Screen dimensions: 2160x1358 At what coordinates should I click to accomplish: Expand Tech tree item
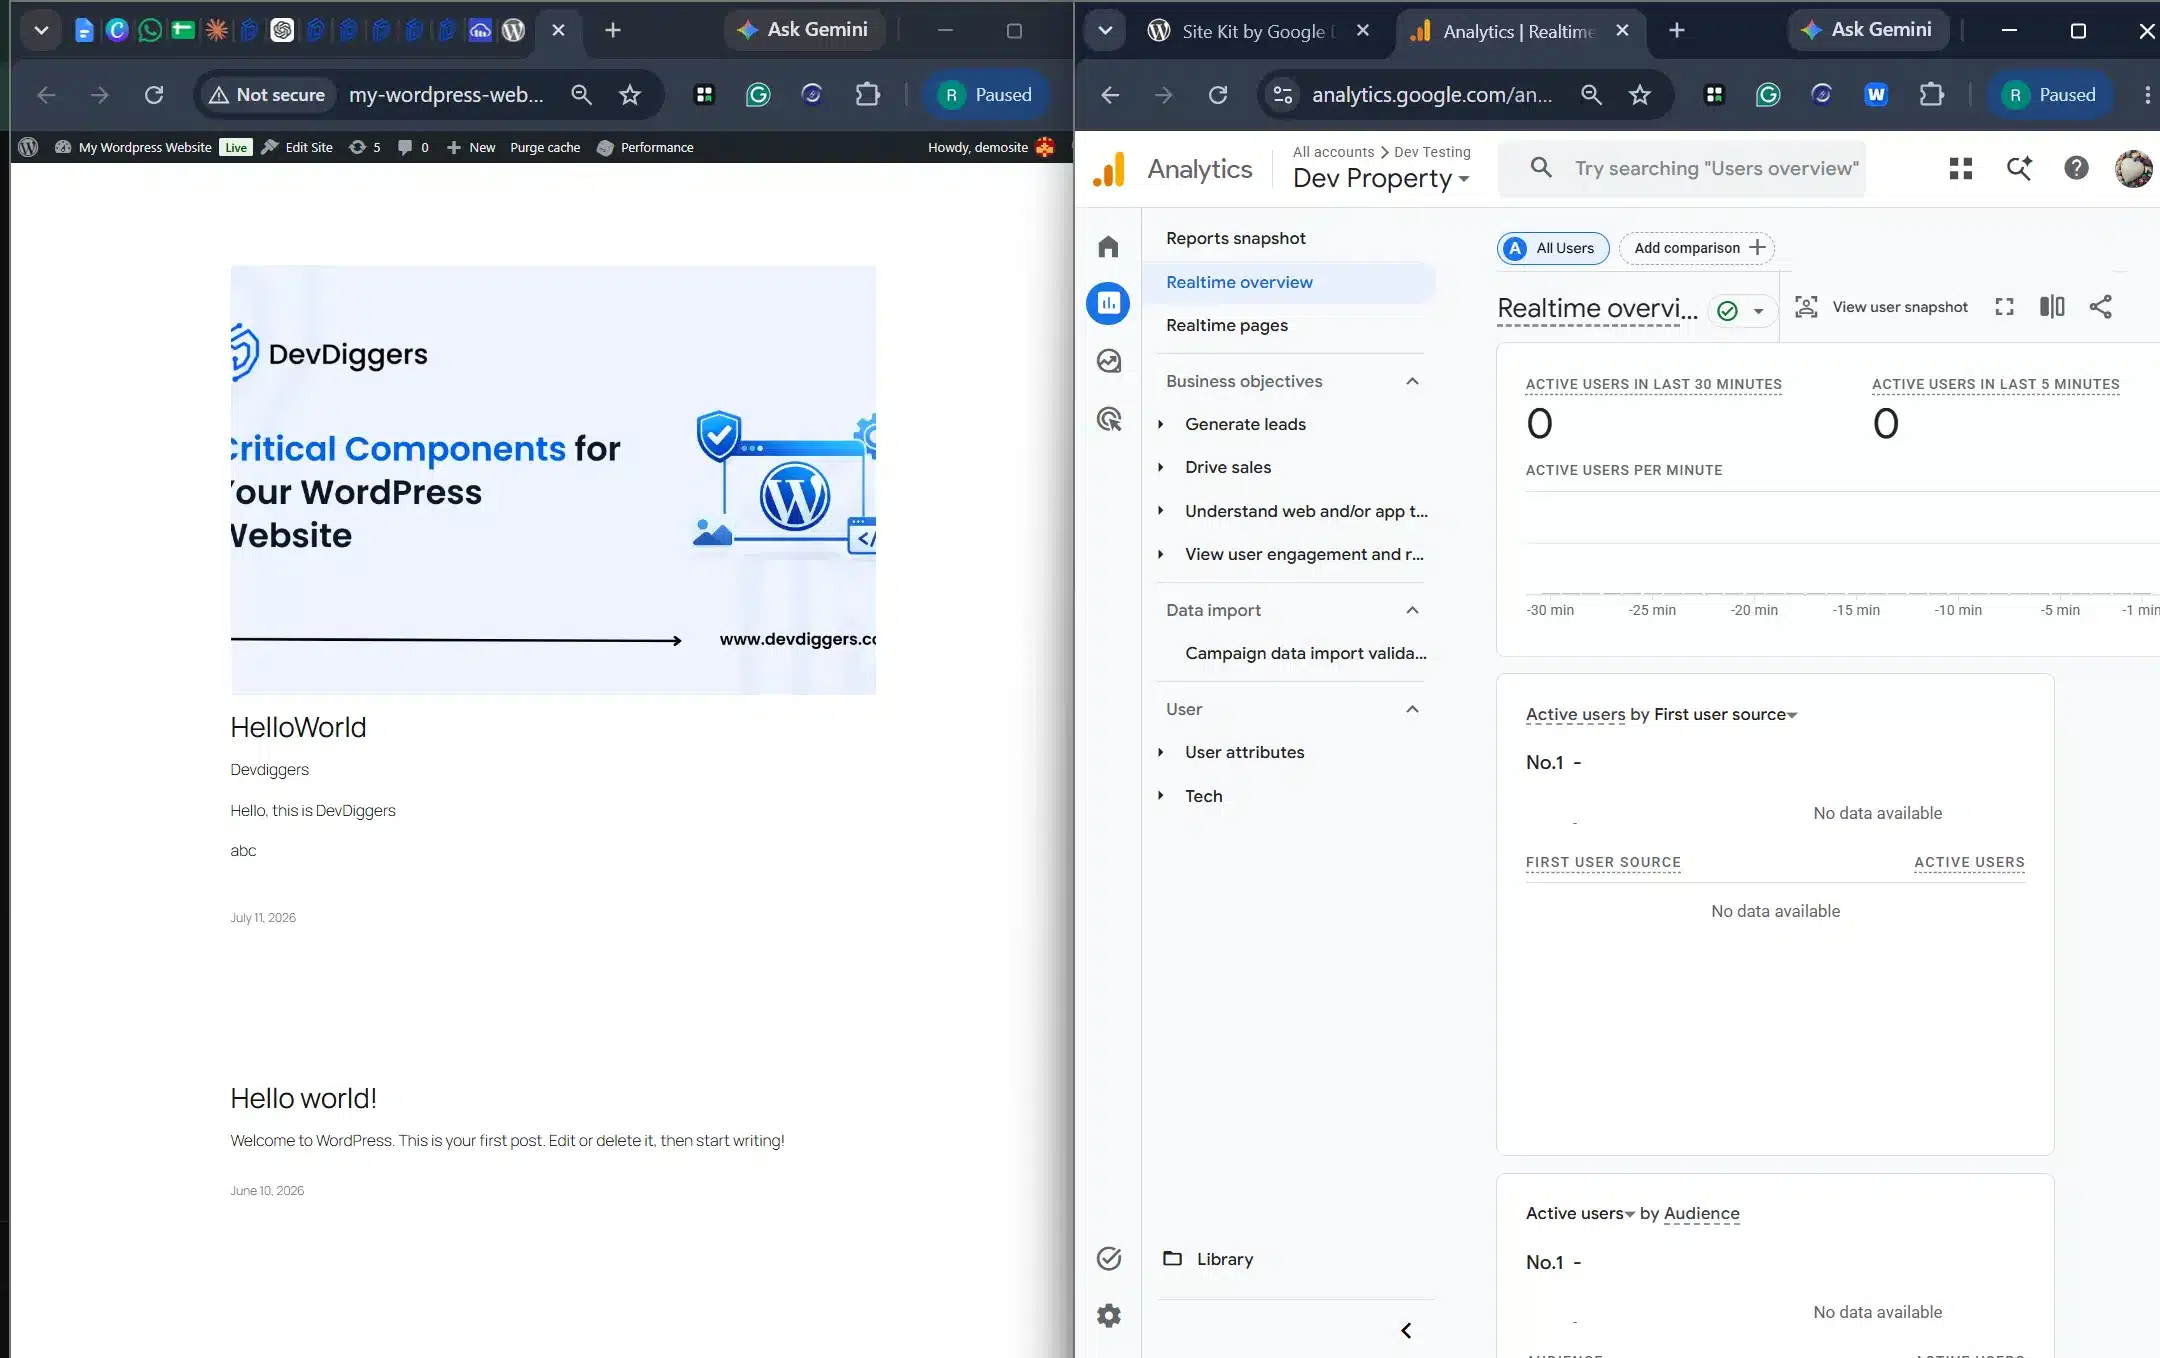pyautogui.click(x=1161, y=796)
